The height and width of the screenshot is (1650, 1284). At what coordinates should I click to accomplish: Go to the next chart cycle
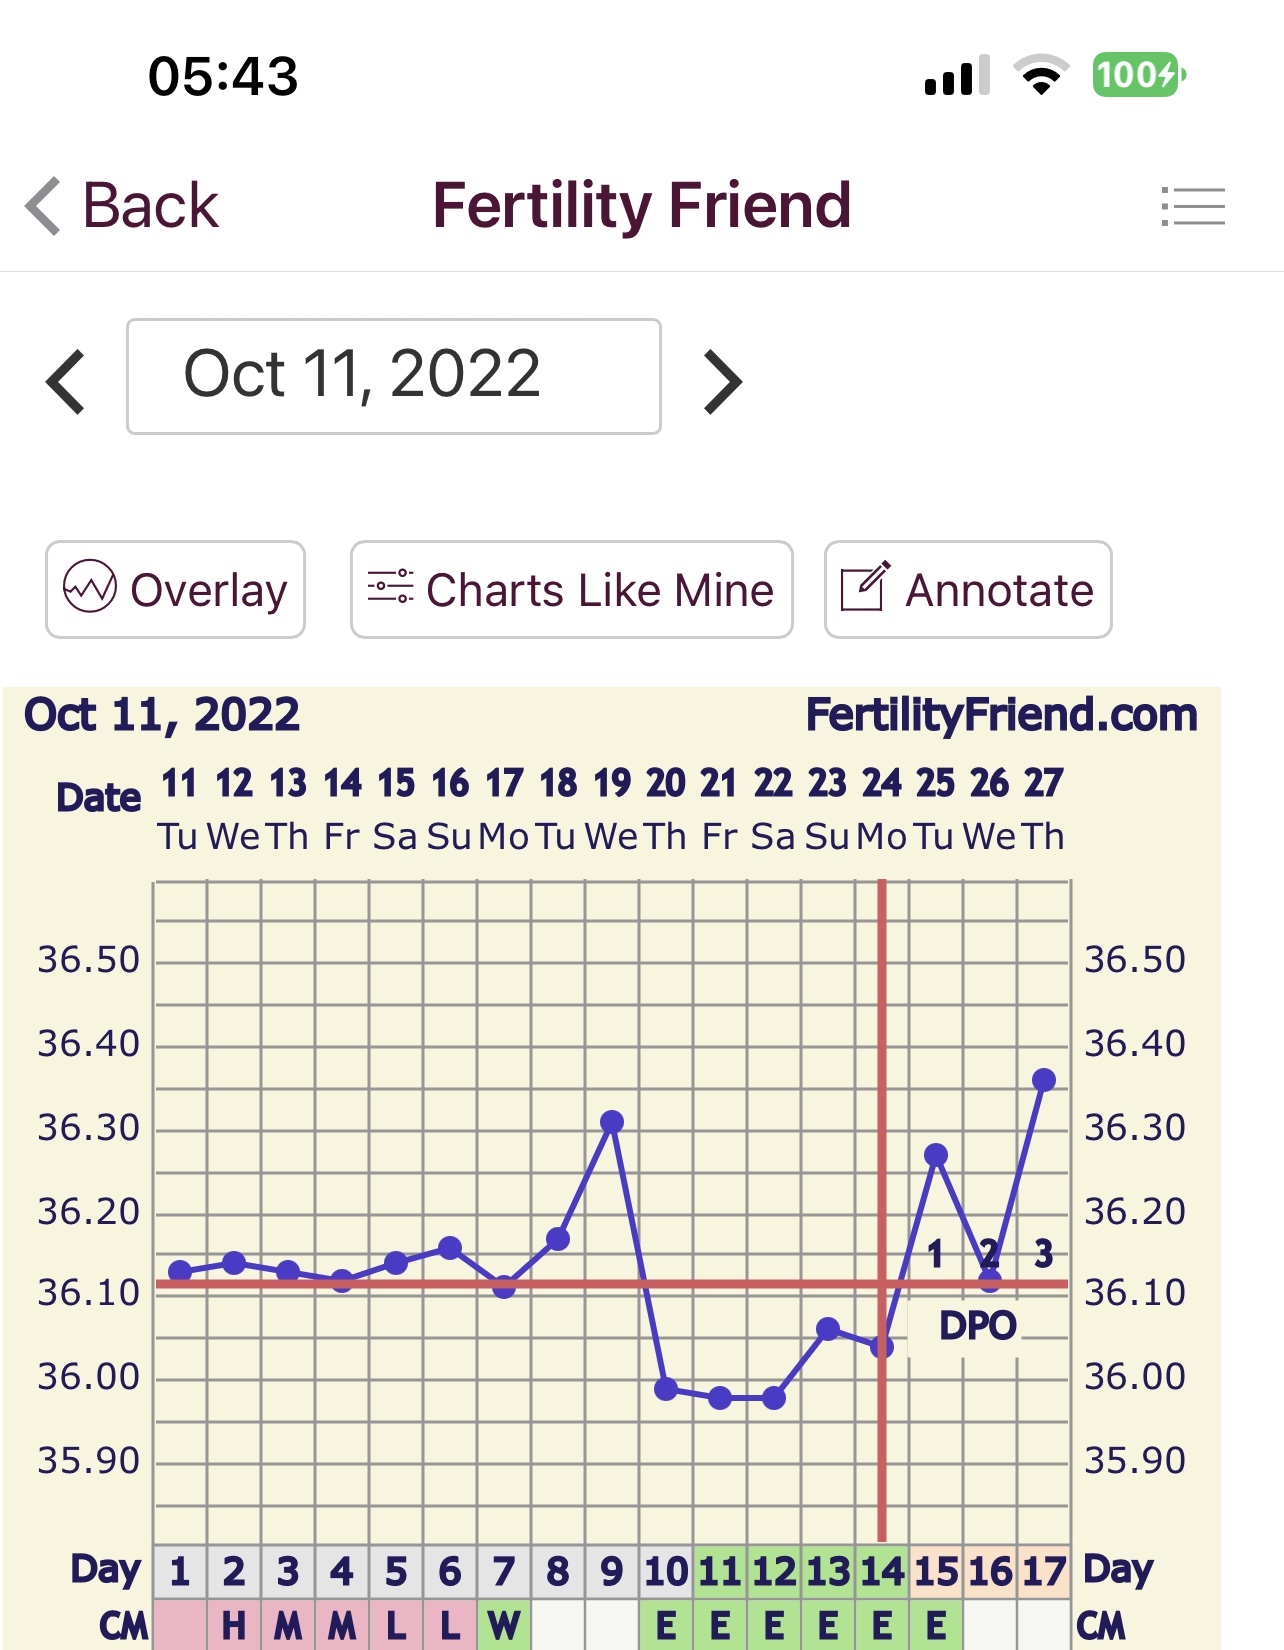click(722, 381)
